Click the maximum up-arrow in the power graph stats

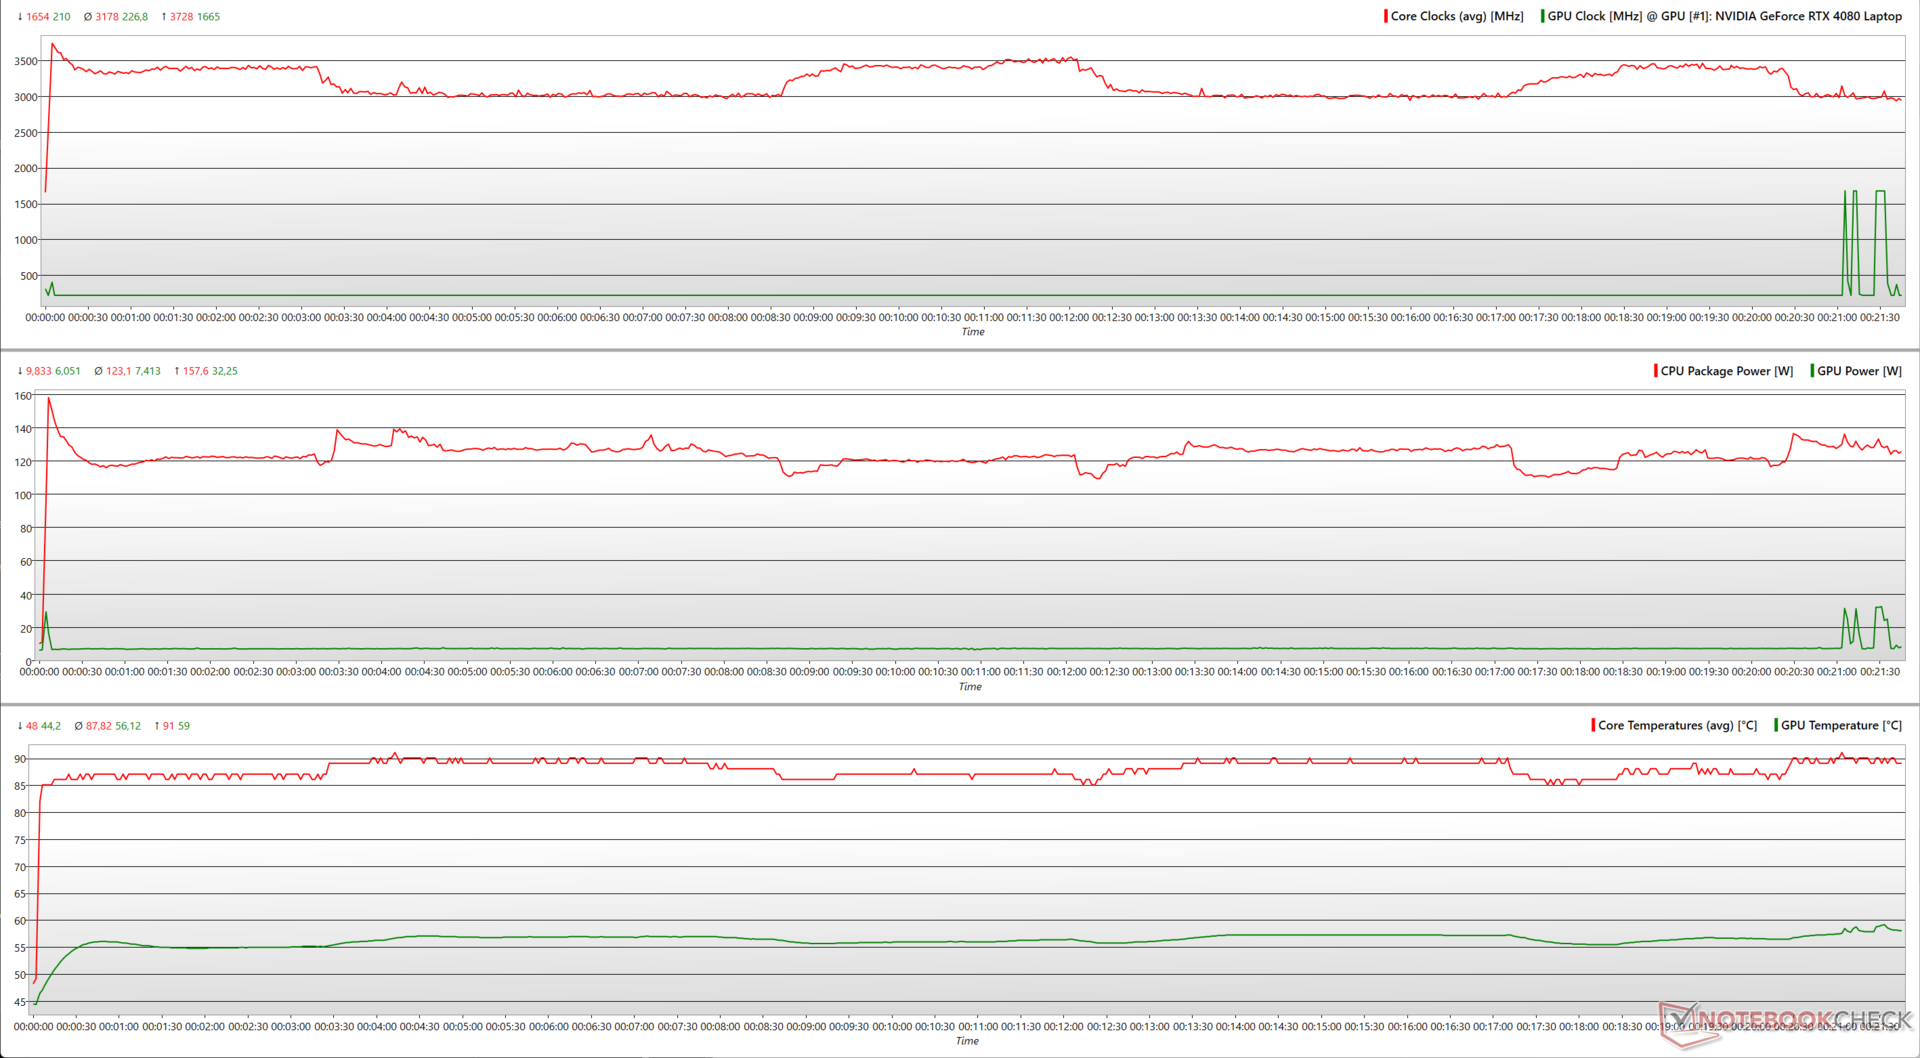(x=177, y=371)
